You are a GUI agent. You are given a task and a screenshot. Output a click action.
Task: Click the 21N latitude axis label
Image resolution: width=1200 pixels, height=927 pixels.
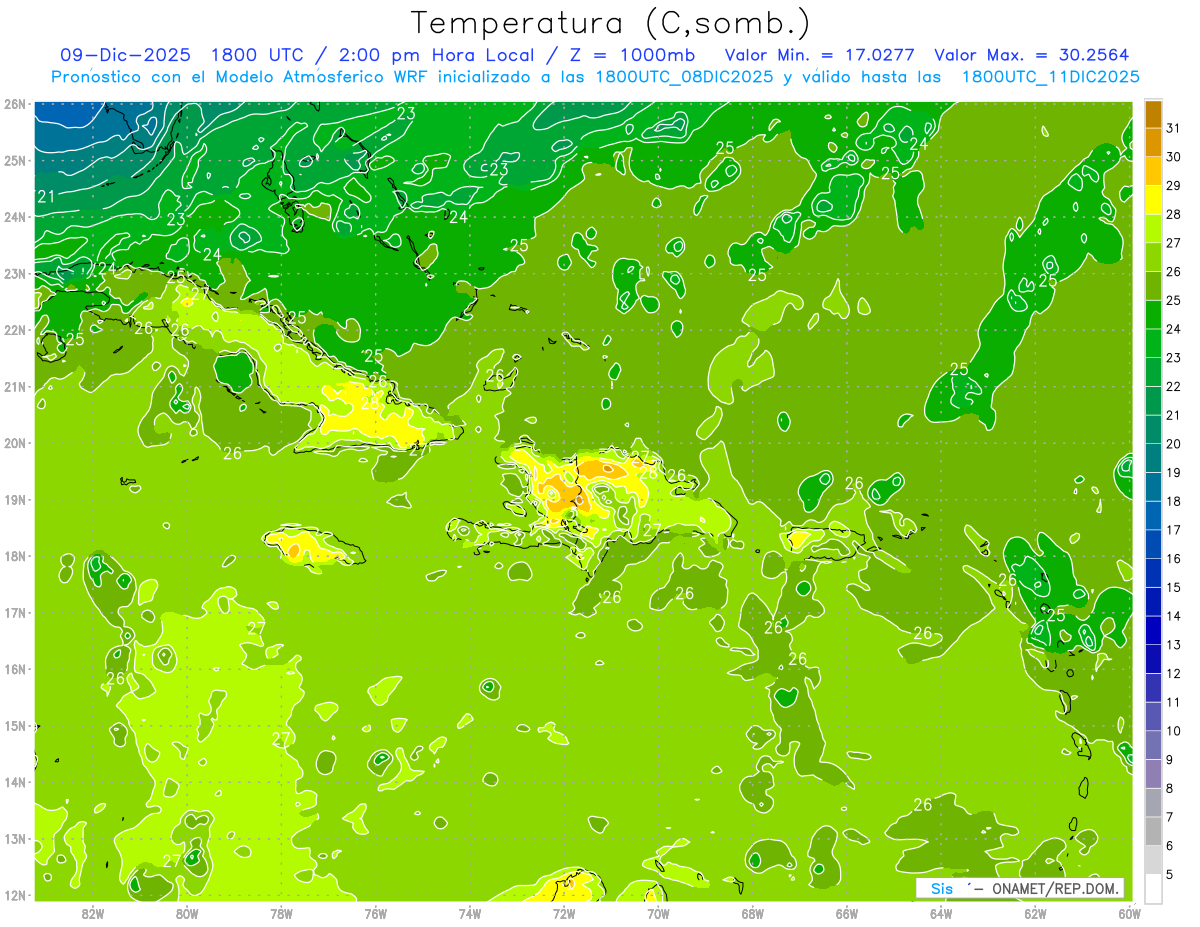click(x=15, y=387)
